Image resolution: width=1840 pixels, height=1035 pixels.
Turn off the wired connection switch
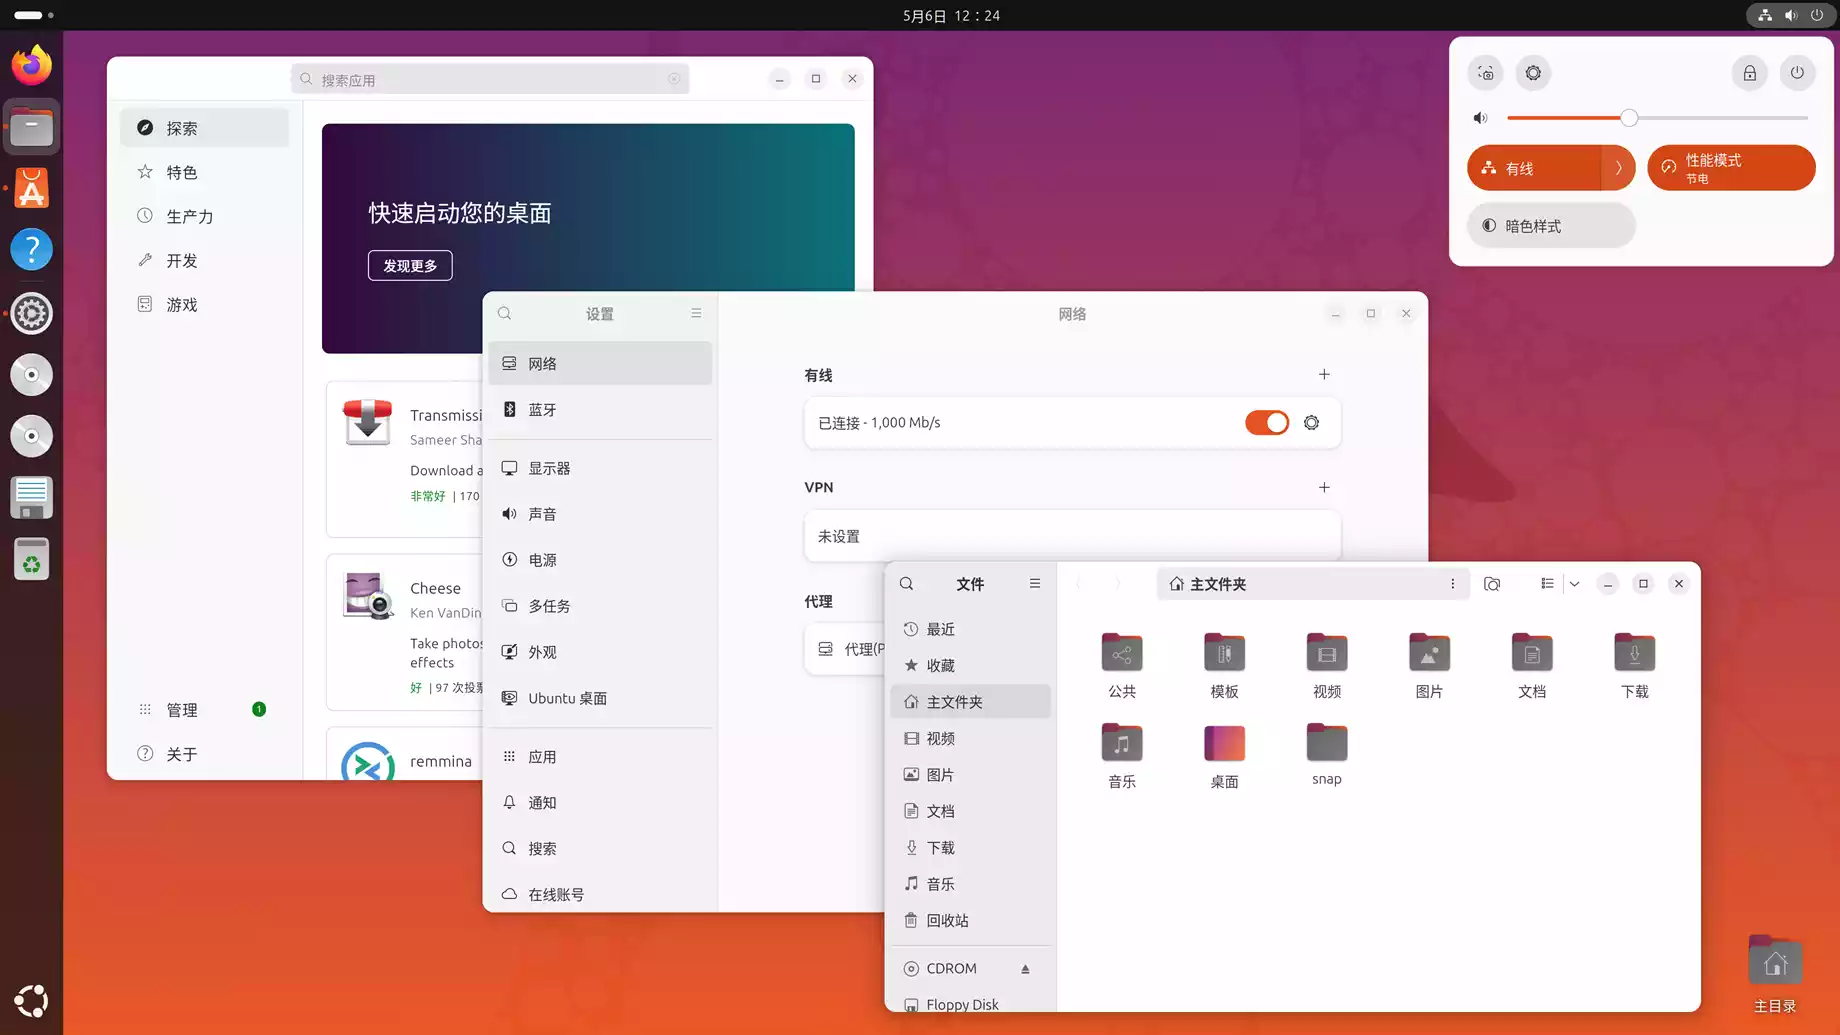point(1266,423)
